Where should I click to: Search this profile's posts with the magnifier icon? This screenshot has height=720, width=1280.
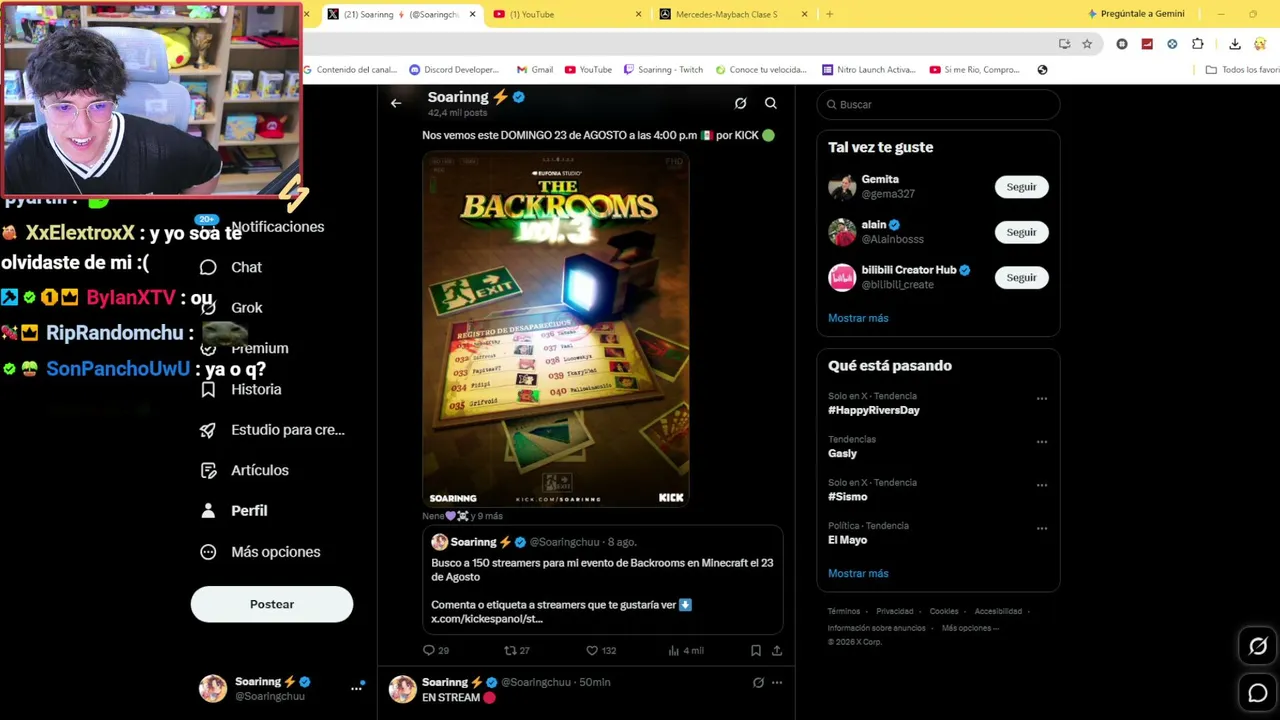(x=771, y=103)
